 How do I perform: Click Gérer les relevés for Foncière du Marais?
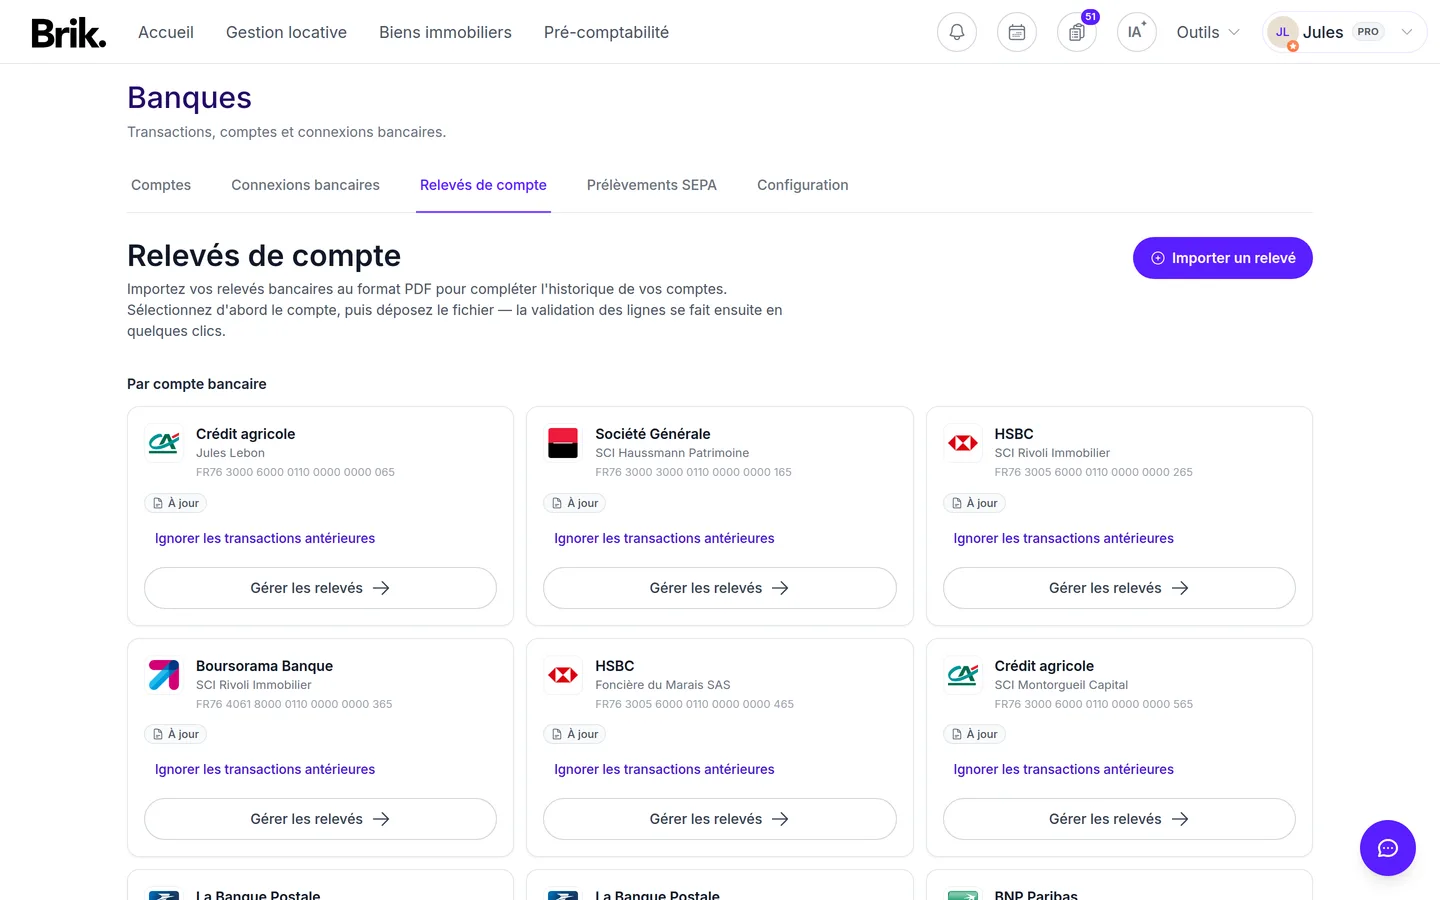coord(720,819)
